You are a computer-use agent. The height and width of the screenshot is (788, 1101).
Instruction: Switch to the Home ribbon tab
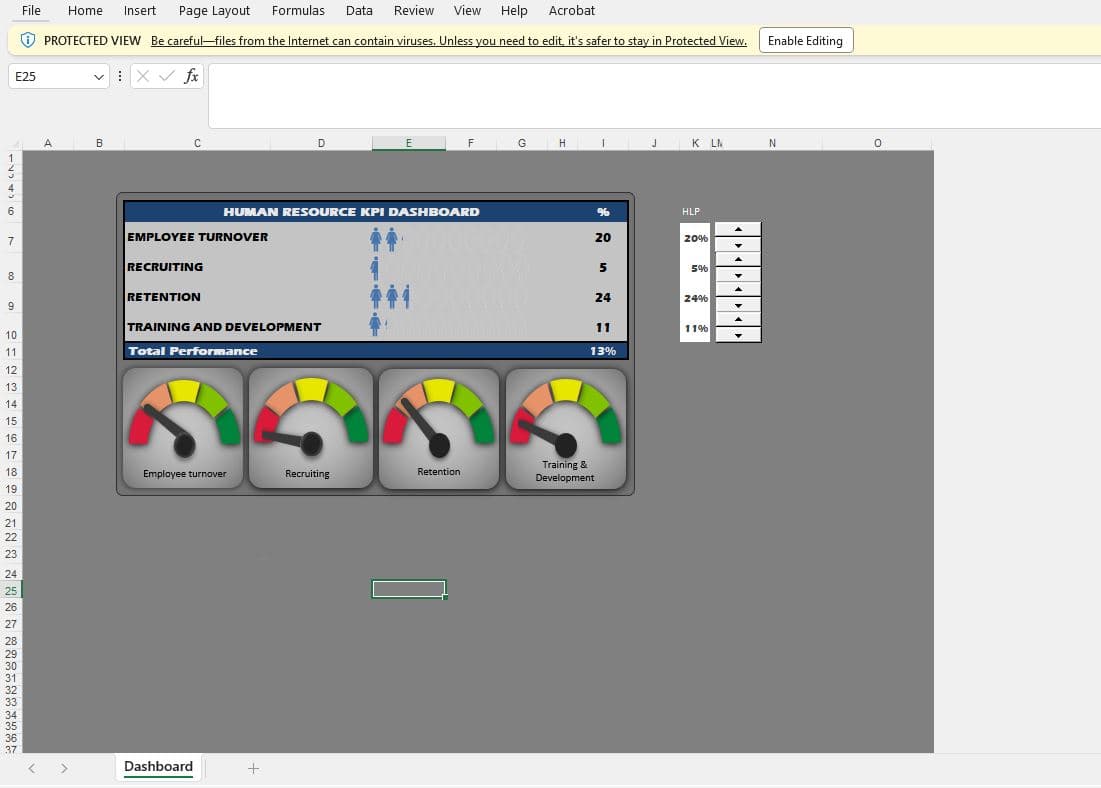(x=85, y=11)
